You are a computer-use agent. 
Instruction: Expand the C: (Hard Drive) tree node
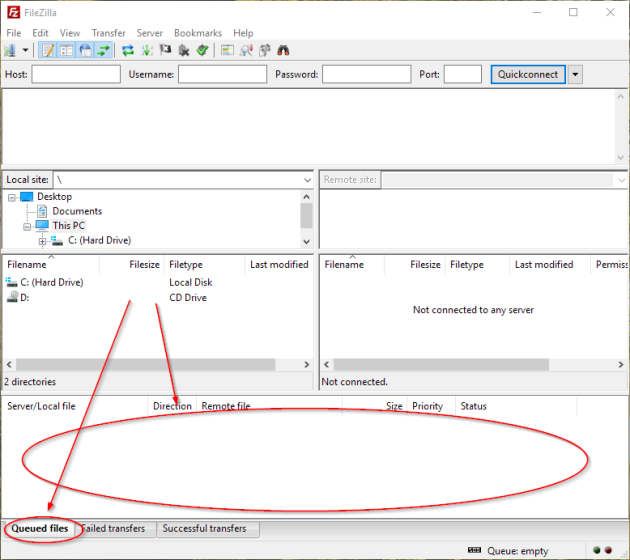[43, 241]
